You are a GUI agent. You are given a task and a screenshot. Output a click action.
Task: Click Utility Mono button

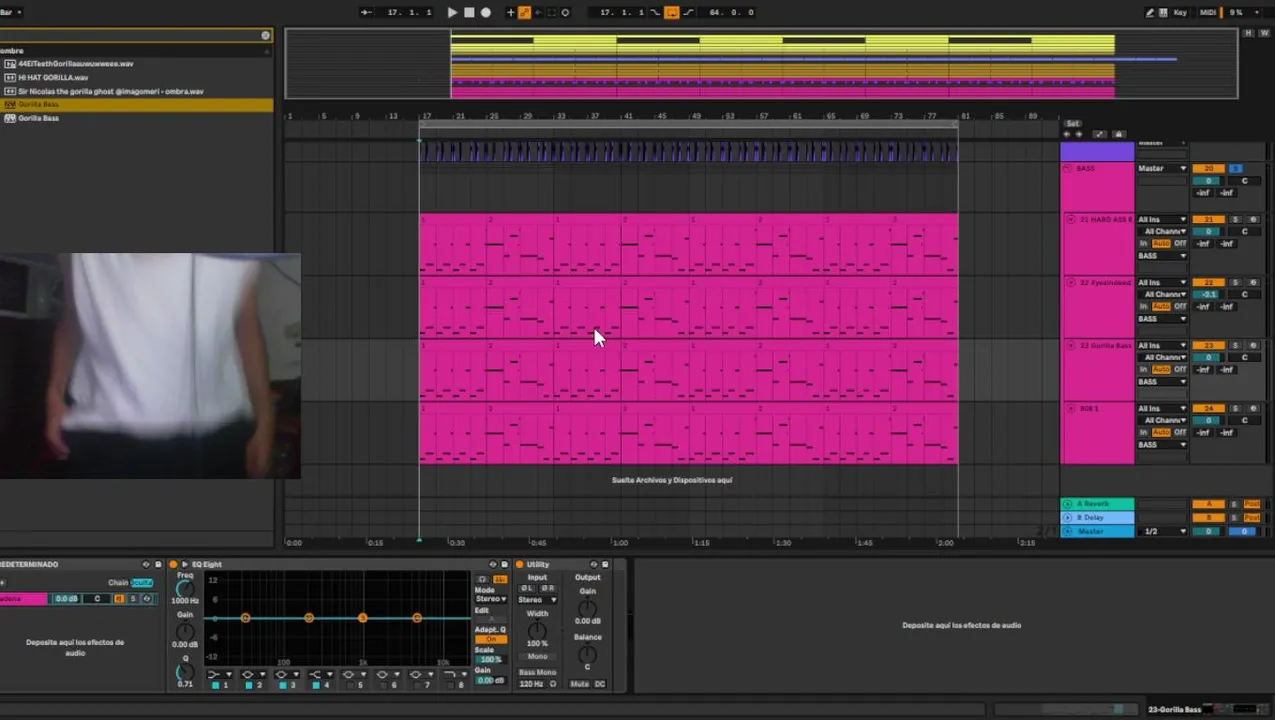tap(537, 656)
